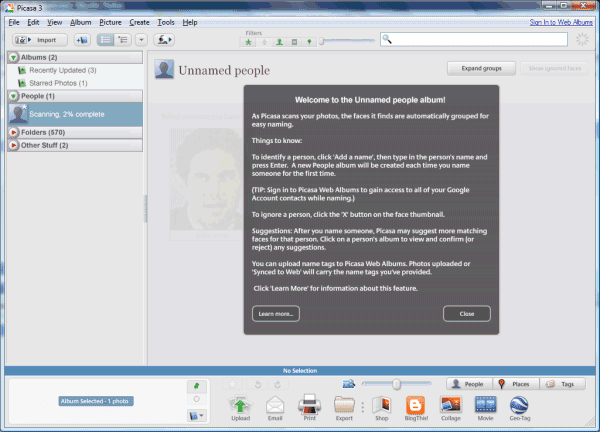Screen dimensions: 600x432
Task: Filter to show only movies
Action: [x=294, y=42]
